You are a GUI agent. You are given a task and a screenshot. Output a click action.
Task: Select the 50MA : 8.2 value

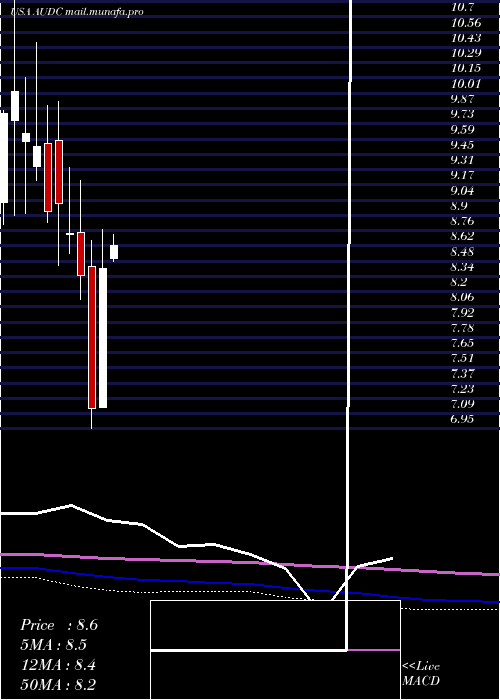(x=58, y=685)
